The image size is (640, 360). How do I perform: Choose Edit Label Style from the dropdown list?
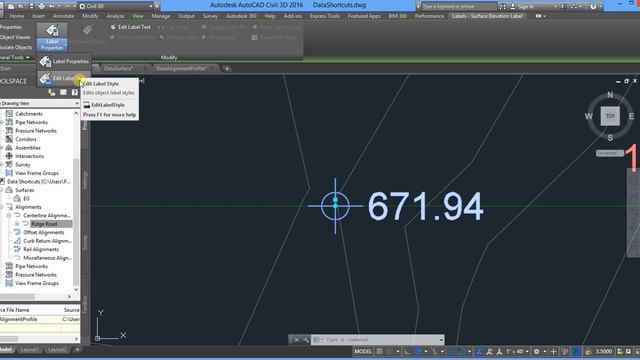click(64, 78)
